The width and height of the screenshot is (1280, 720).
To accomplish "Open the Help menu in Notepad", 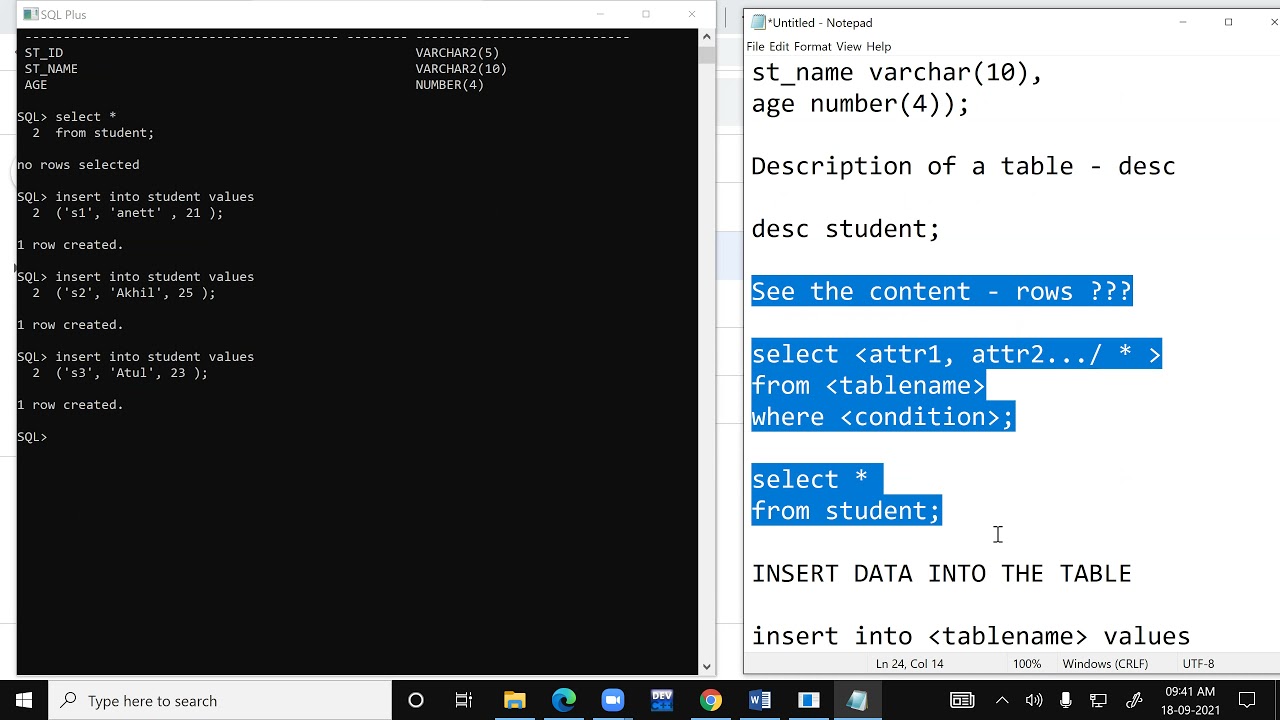I will pyautogui.click(x=879, y=47).
